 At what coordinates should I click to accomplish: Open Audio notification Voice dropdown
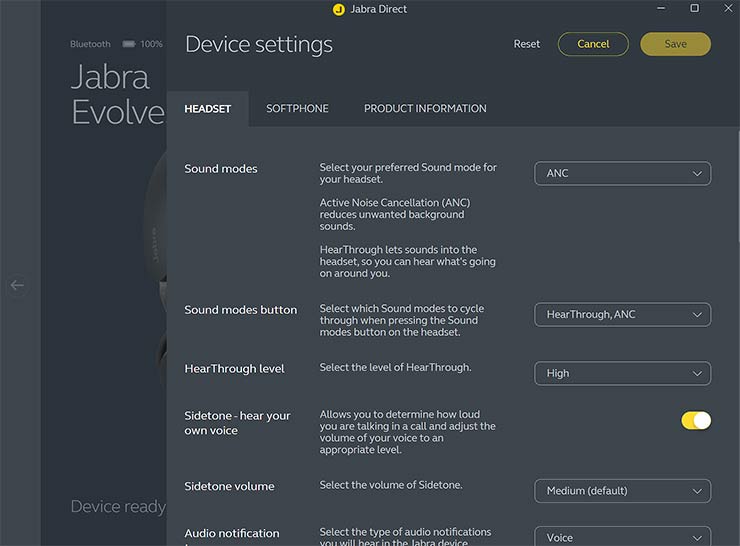tap(622, 537)
